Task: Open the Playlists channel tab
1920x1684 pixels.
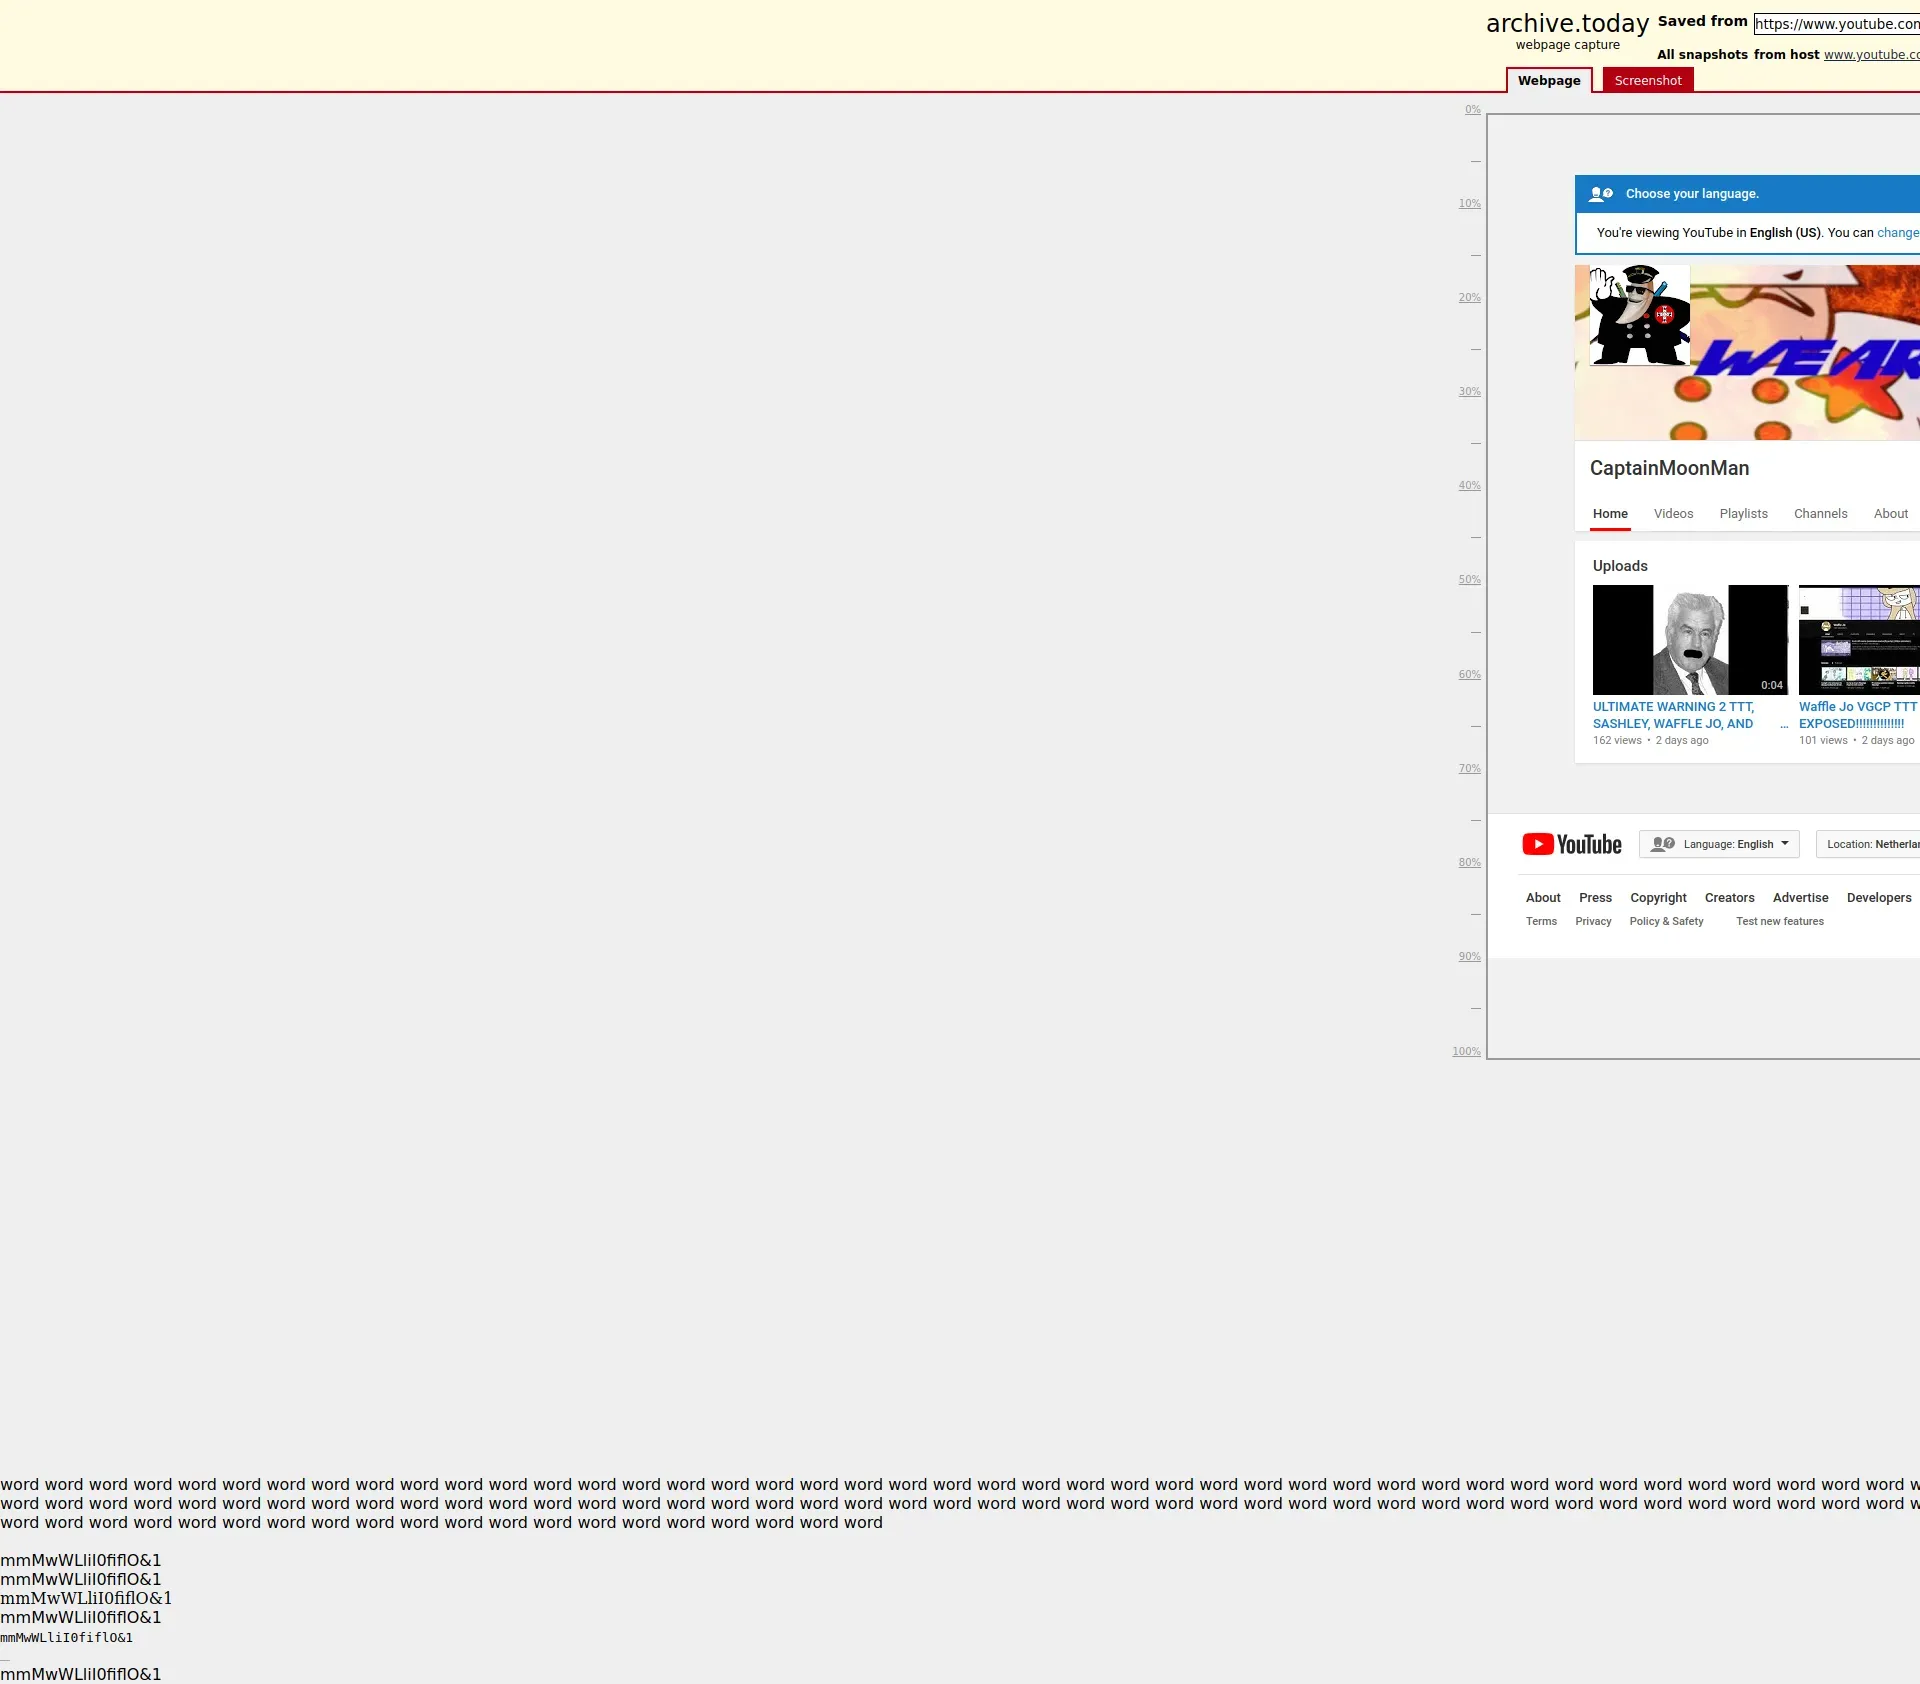Action: (x=1743, y=514)
